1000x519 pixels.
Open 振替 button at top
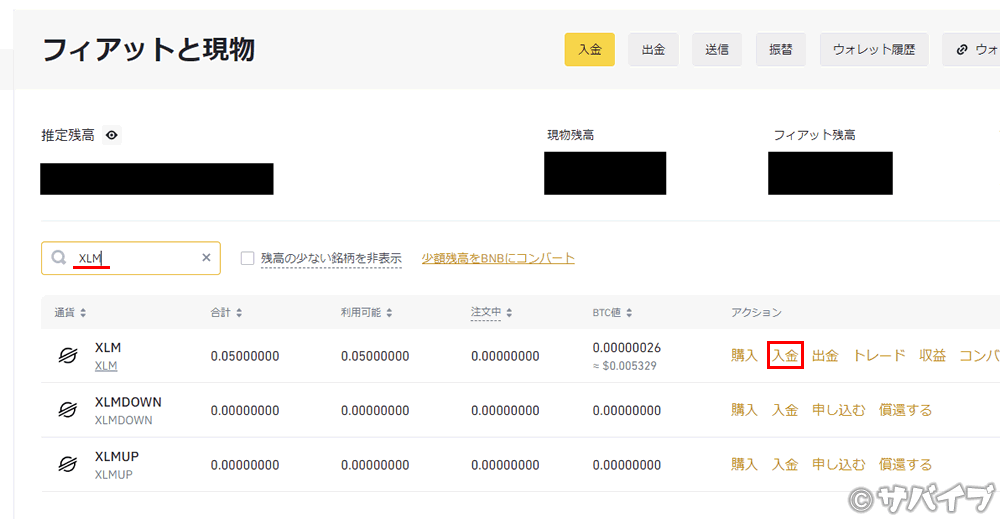[x=781, y=50]
